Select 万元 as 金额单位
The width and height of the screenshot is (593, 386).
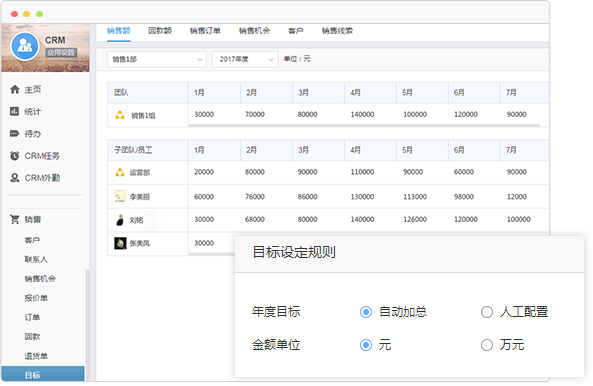coord(487,345)
